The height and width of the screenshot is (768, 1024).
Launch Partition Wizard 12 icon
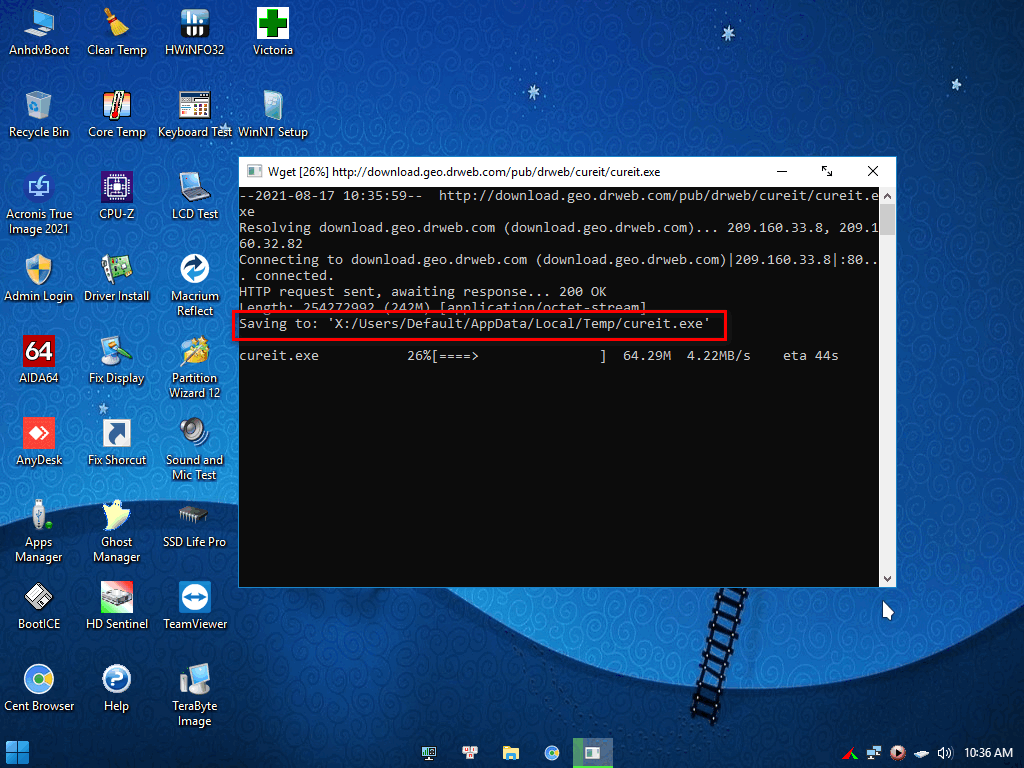point(195,368)
